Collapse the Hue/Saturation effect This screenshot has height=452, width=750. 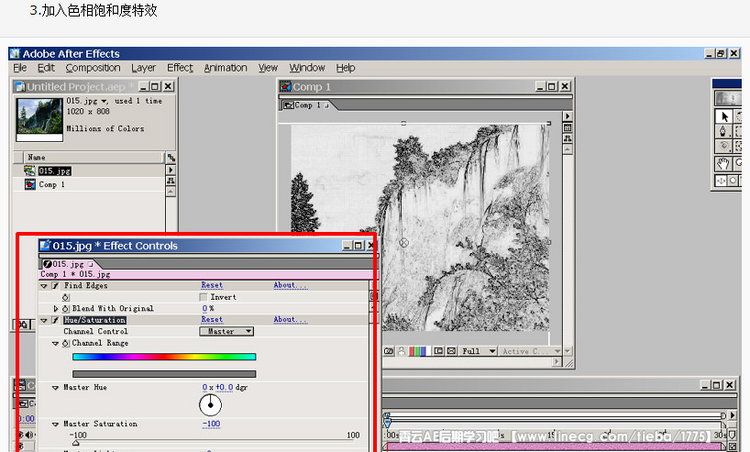tap(44, 320)
